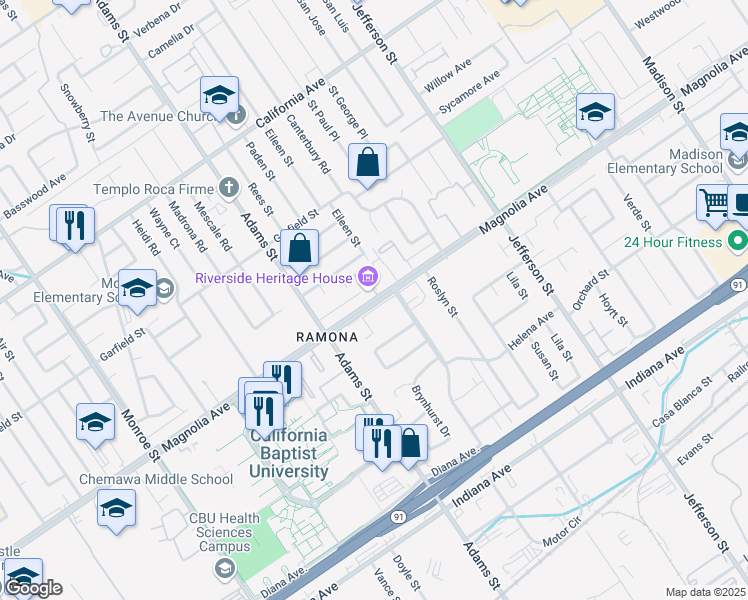Click the front restaurant marker above California Baptist University
The image size is (748, 600).
click(265, 413)
